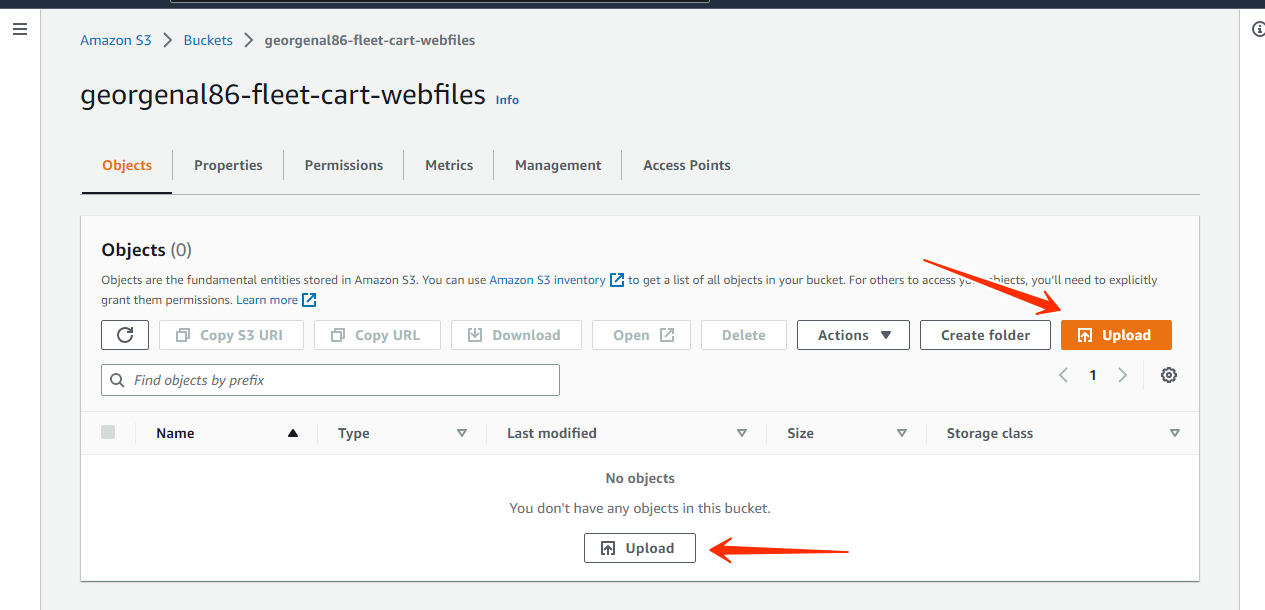Click the Copy URL button
The width and height of the screenshot is (1265, 610).
[x=377, y=335]
